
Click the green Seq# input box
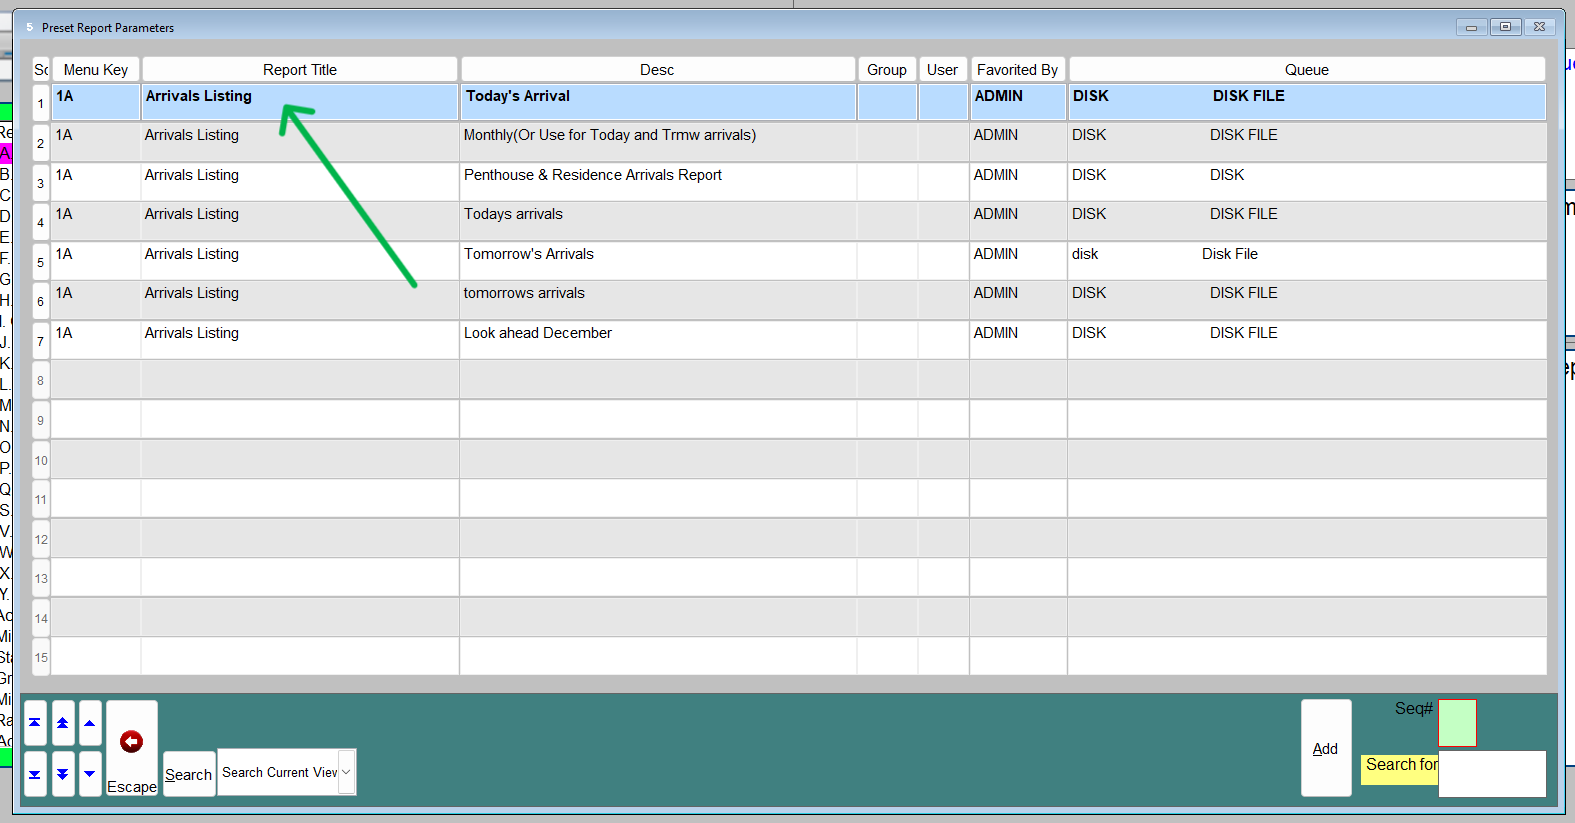(x=1456, y=723)
